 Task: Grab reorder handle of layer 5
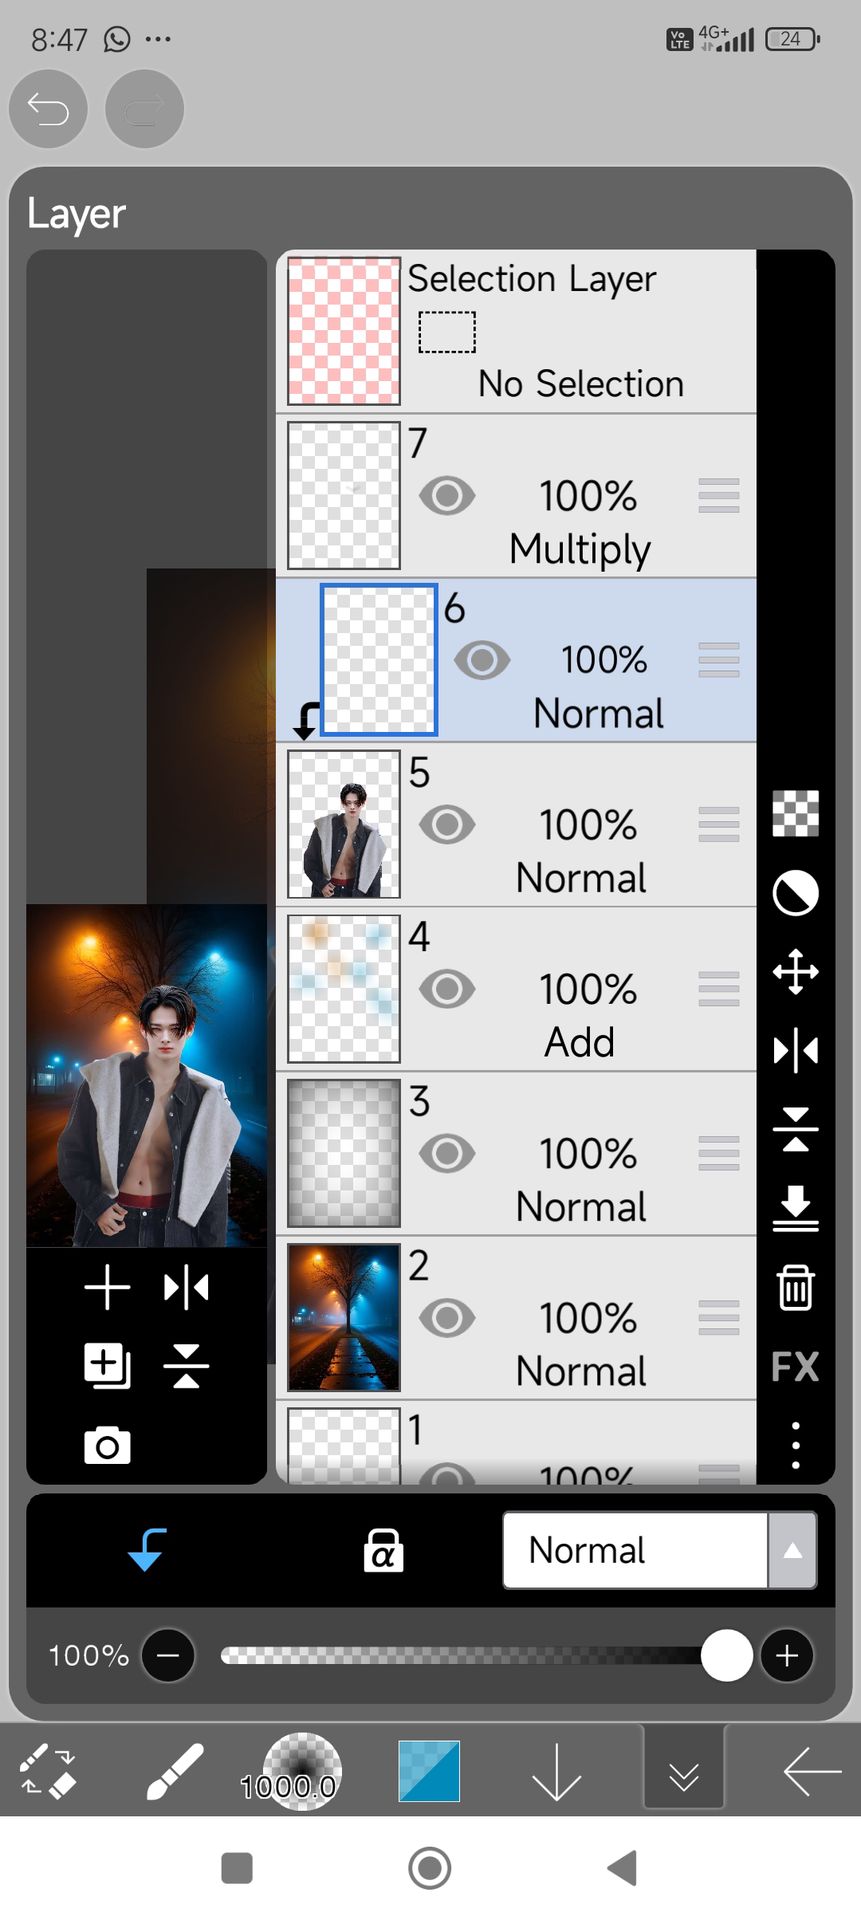point(719,824)
